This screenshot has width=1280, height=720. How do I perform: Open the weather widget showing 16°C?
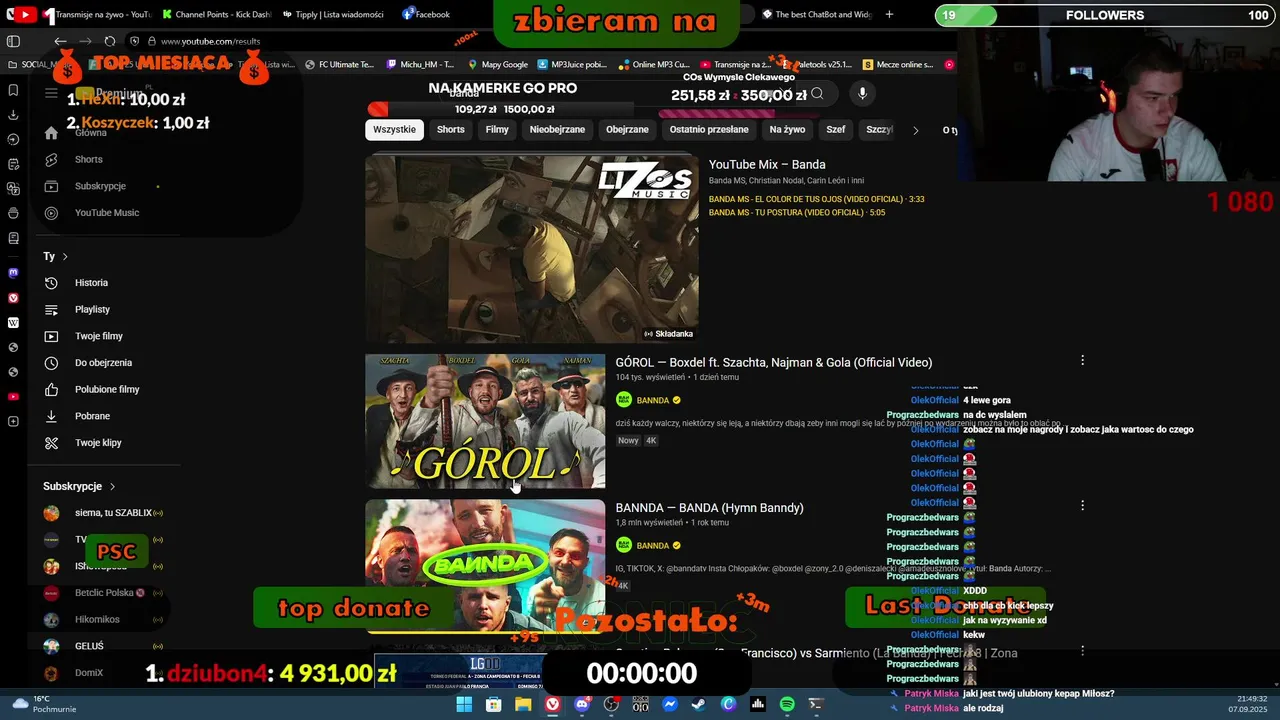tap(40, 704)
